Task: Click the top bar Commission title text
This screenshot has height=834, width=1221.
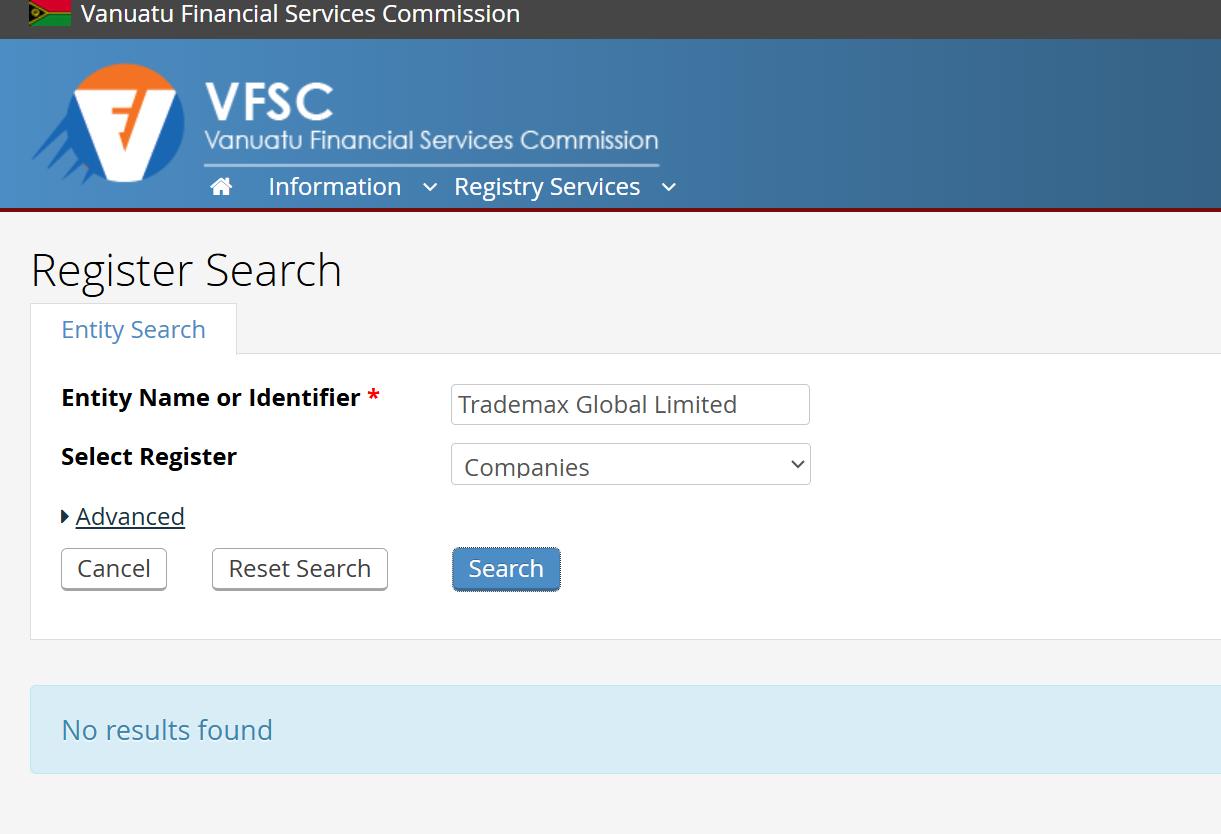Action: (x=300, y=14)
